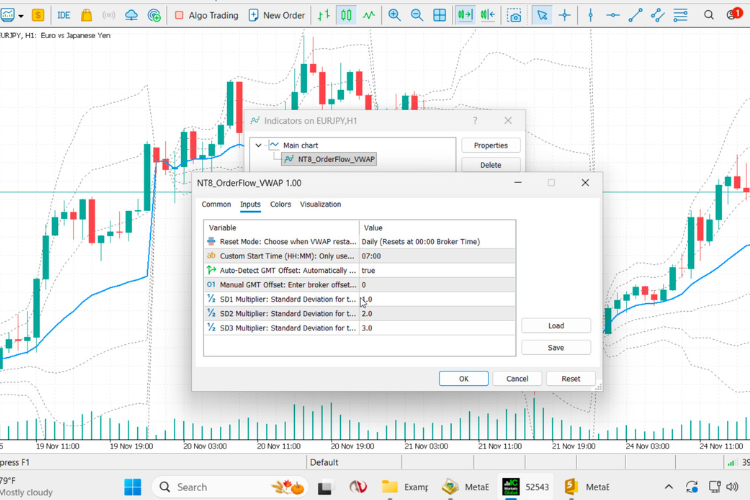Zoom in the chart
The width and height of the screenshot is (750, 500).
tap(394, 15)
